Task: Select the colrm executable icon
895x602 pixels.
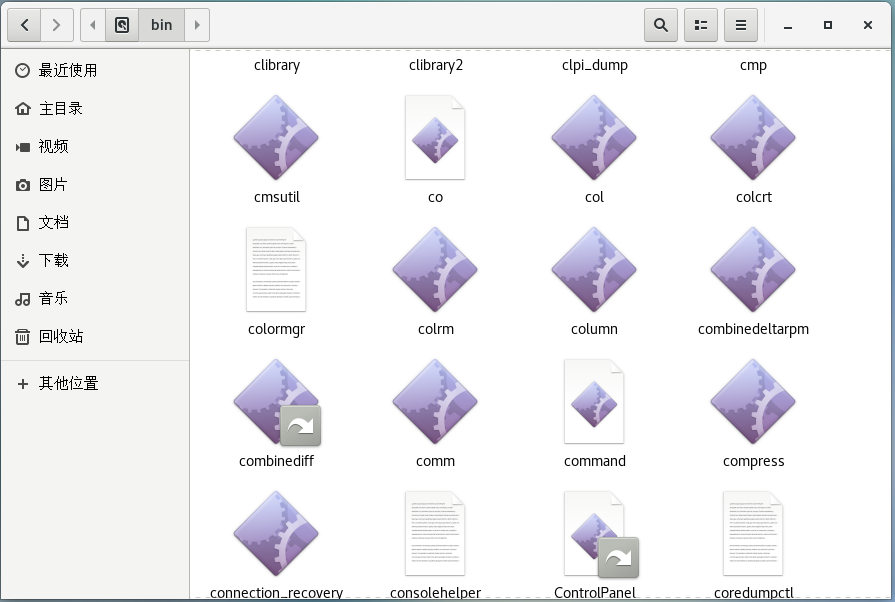Action: click(435, 269)
